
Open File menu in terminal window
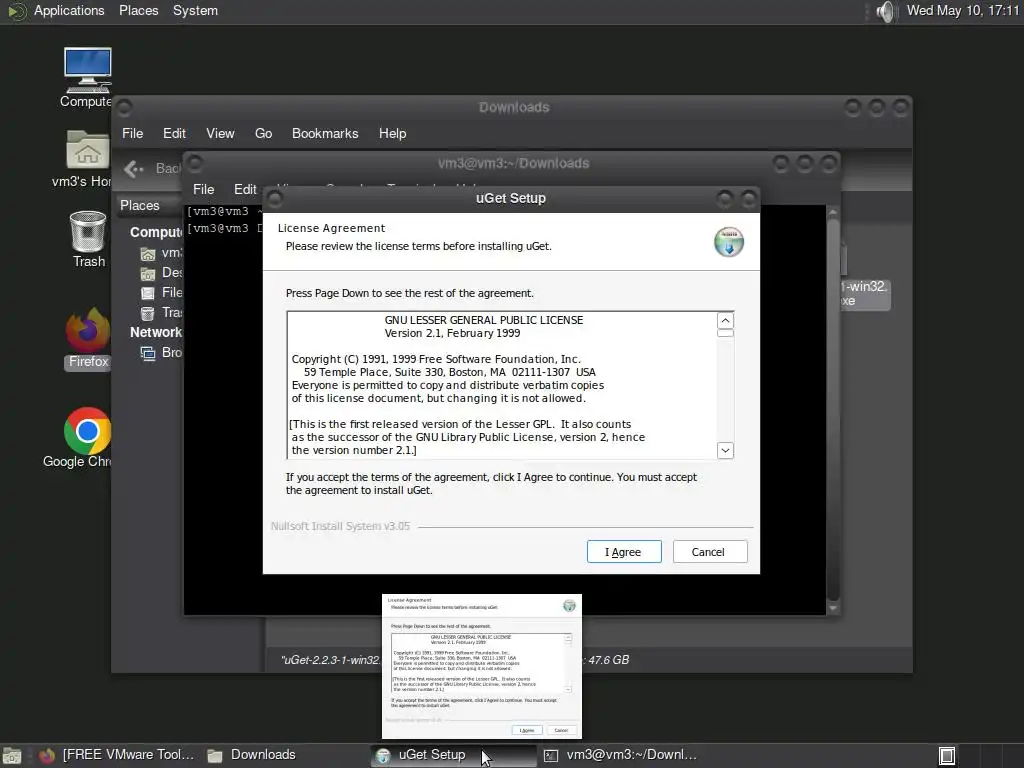click(203, 189)
